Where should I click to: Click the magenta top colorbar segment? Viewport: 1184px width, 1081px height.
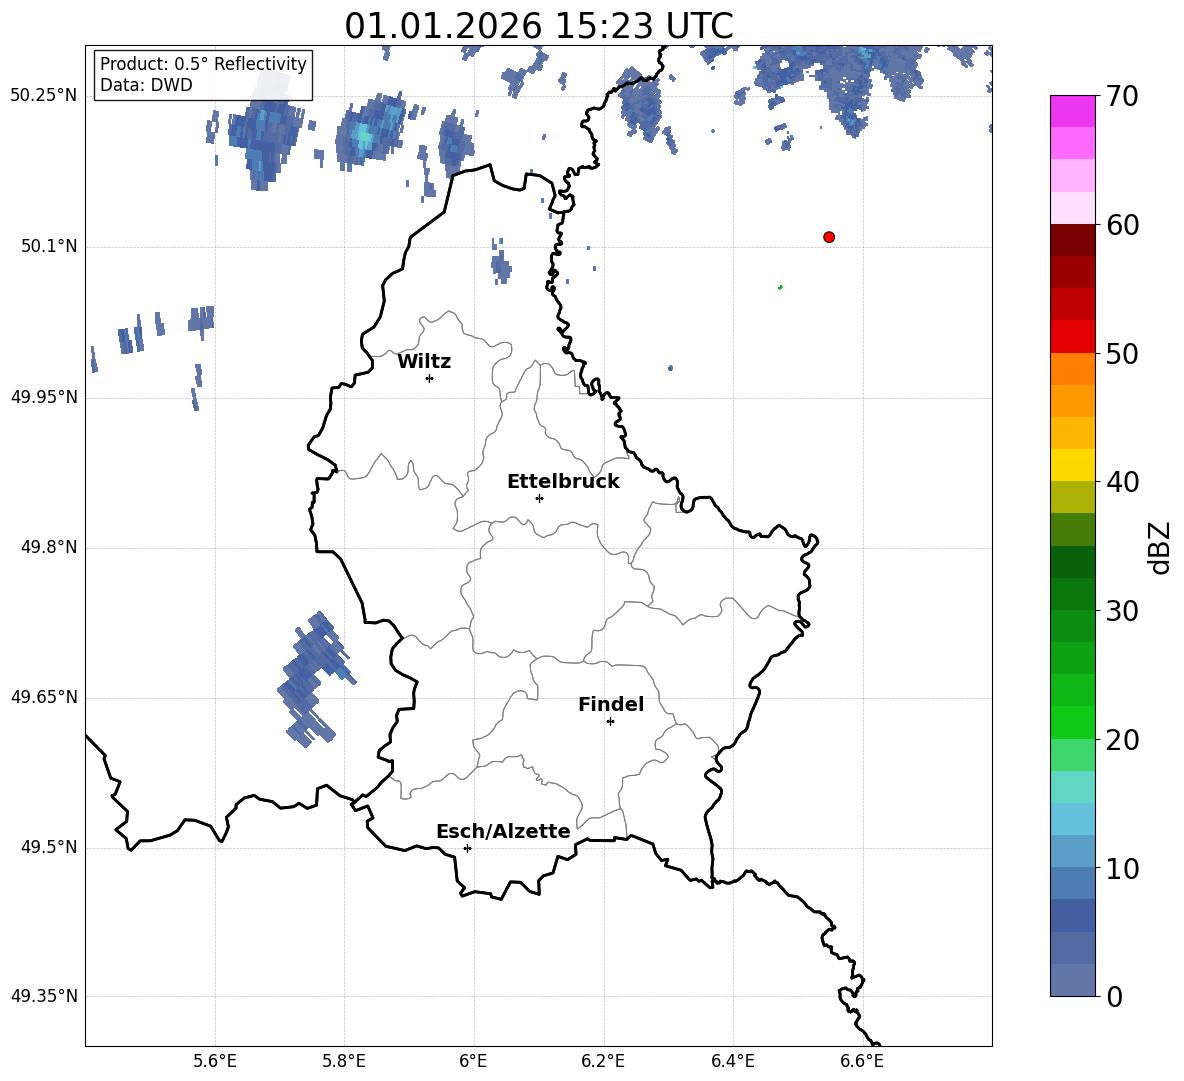pos(1072,111)
